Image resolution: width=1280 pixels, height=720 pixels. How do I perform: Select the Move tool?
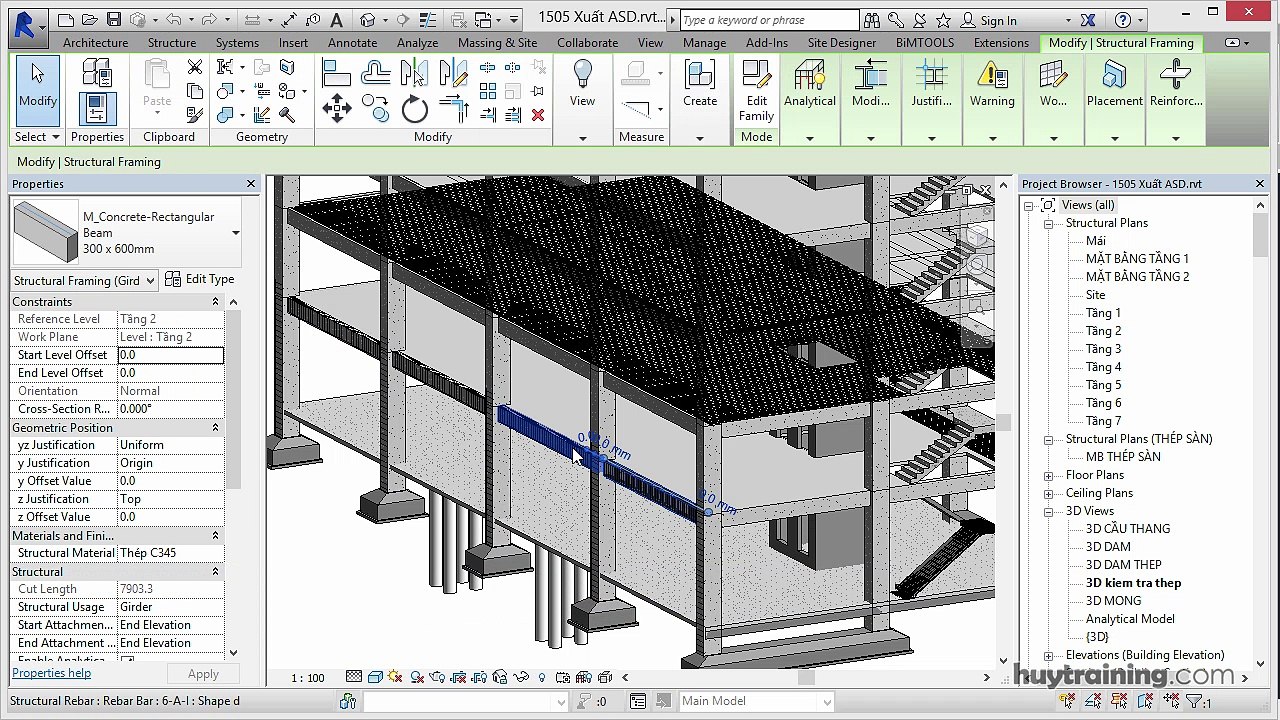(336, 109)
